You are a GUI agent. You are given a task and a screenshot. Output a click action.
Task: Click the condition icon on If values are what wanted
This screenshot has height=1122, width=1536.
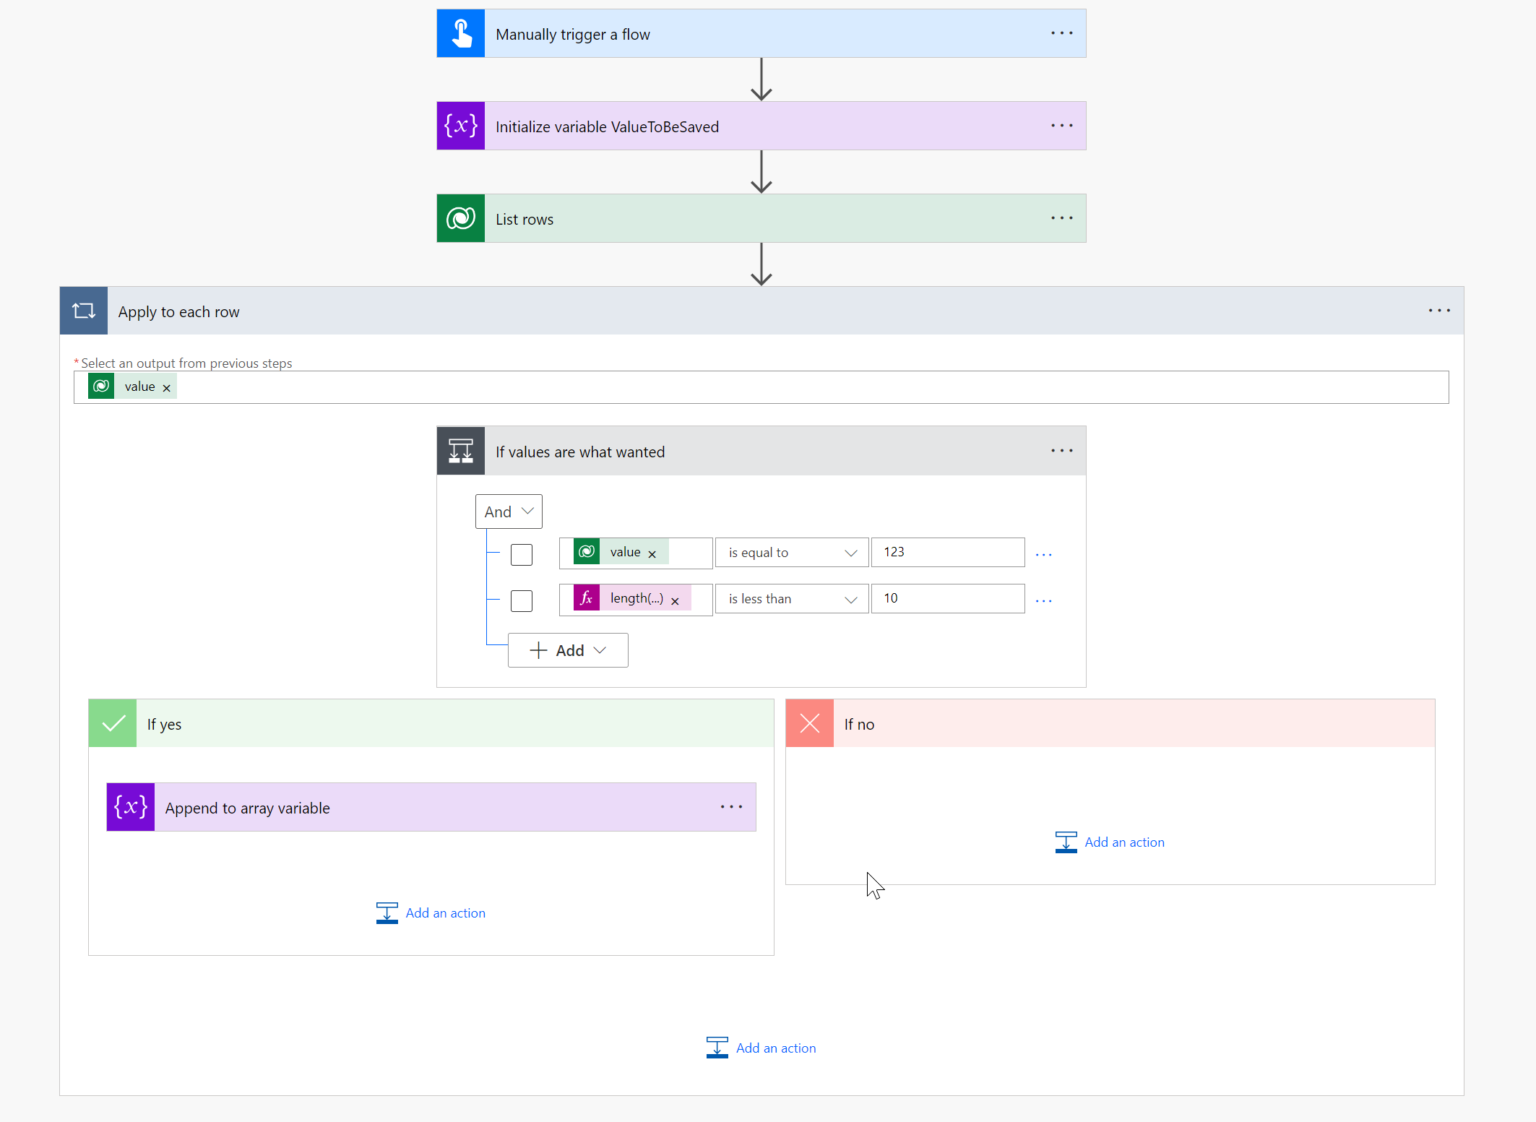(x=460, y=450)
